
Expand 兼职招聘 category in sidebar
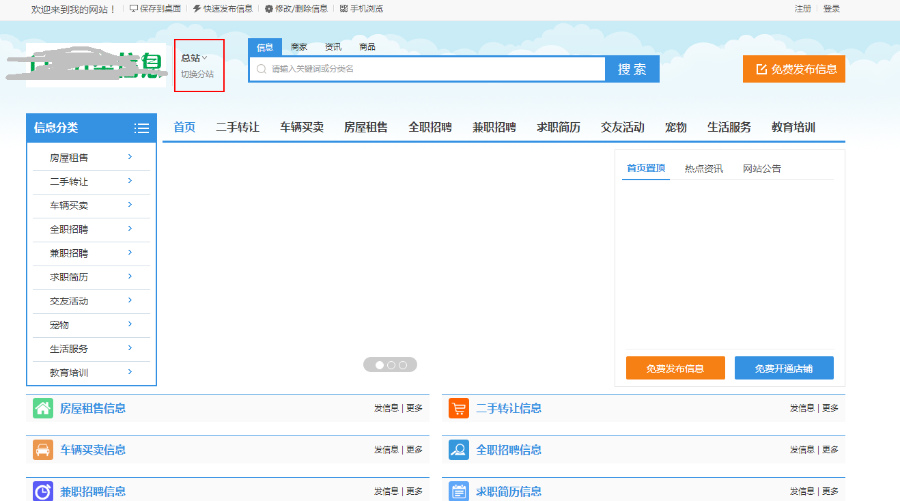pos(91,253)
